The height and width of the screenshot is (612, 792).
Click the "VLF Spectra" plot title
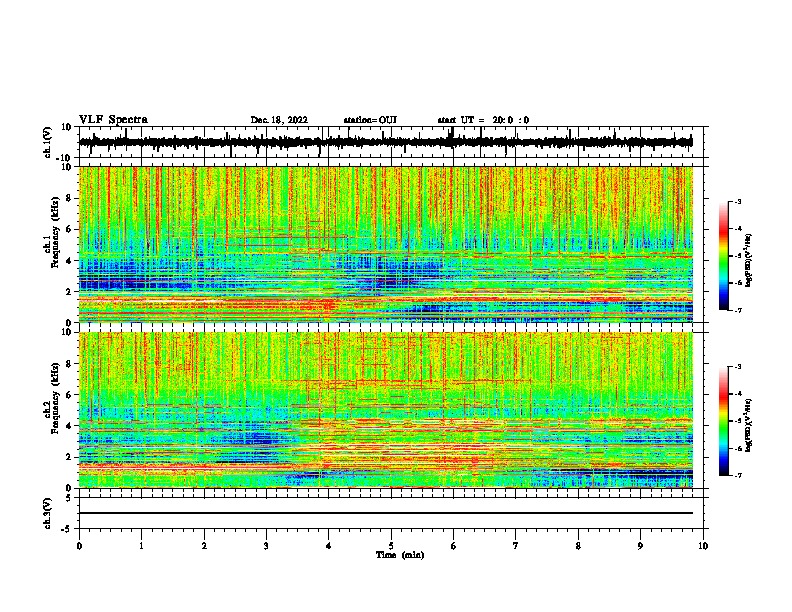pyautogui.click(x=113, y=120)
